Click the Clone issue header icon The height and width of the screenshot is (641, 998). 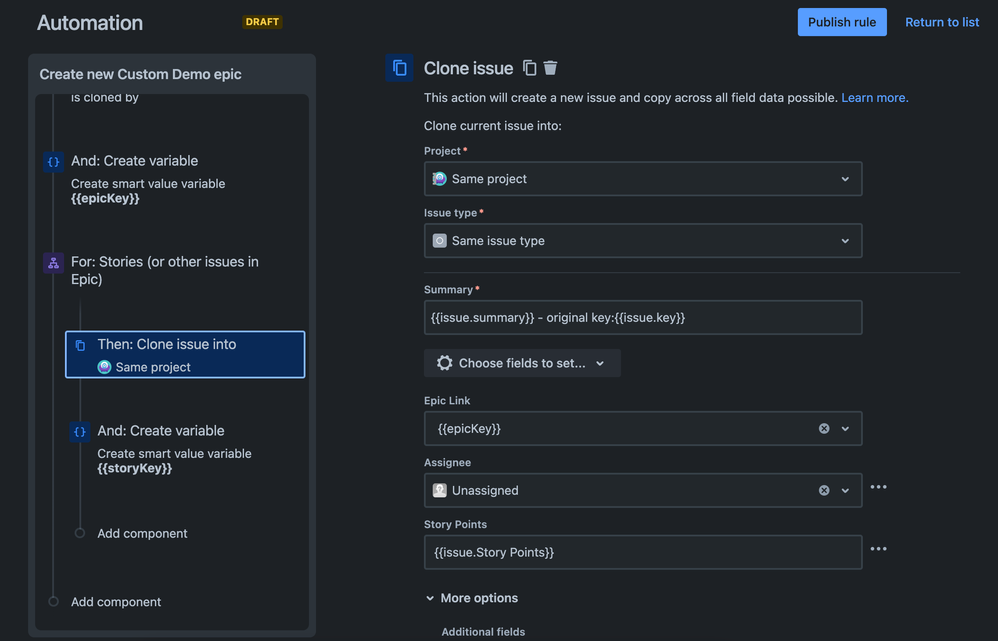[x=399, y=67]
